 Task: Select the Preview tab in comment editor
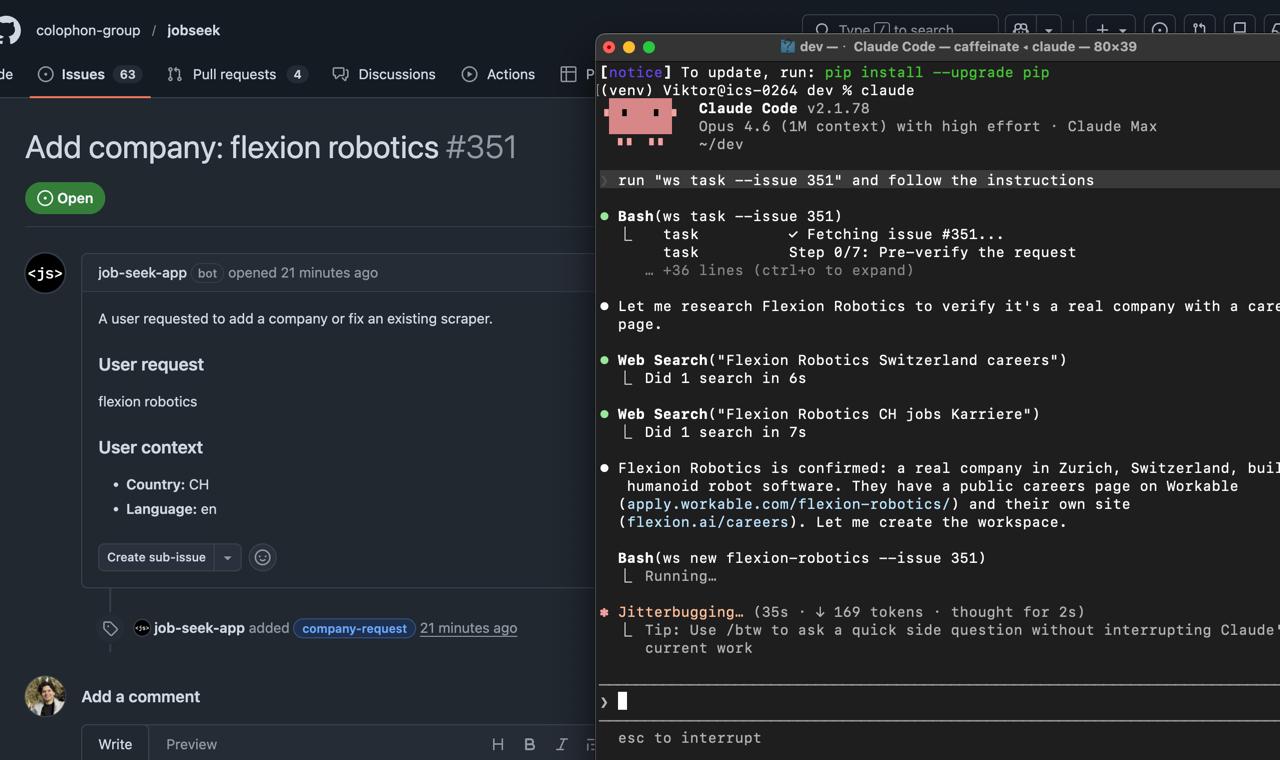click(x=191, y=744)
